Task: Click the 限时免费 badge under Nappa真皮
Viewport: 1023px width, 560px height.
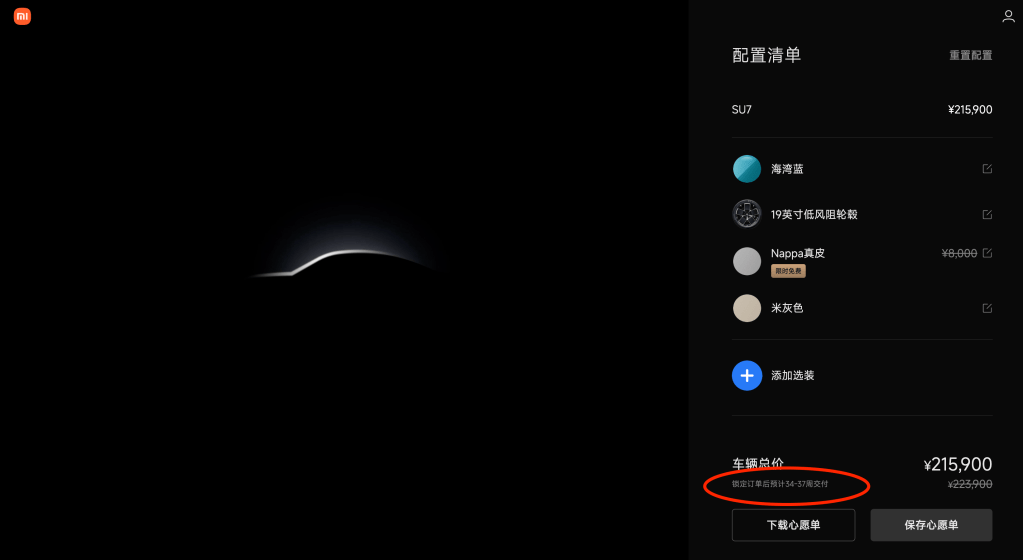Action: (x=788, y=271)
